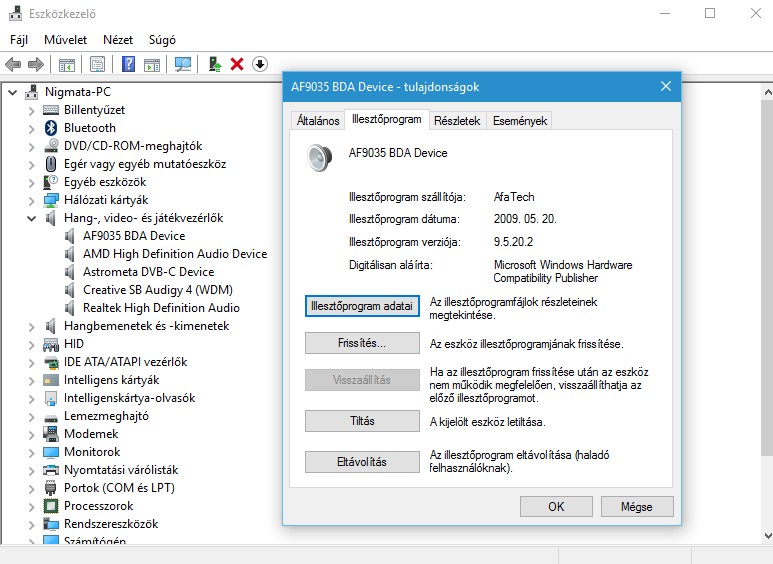Open the Fájl menu

[19, 40]
